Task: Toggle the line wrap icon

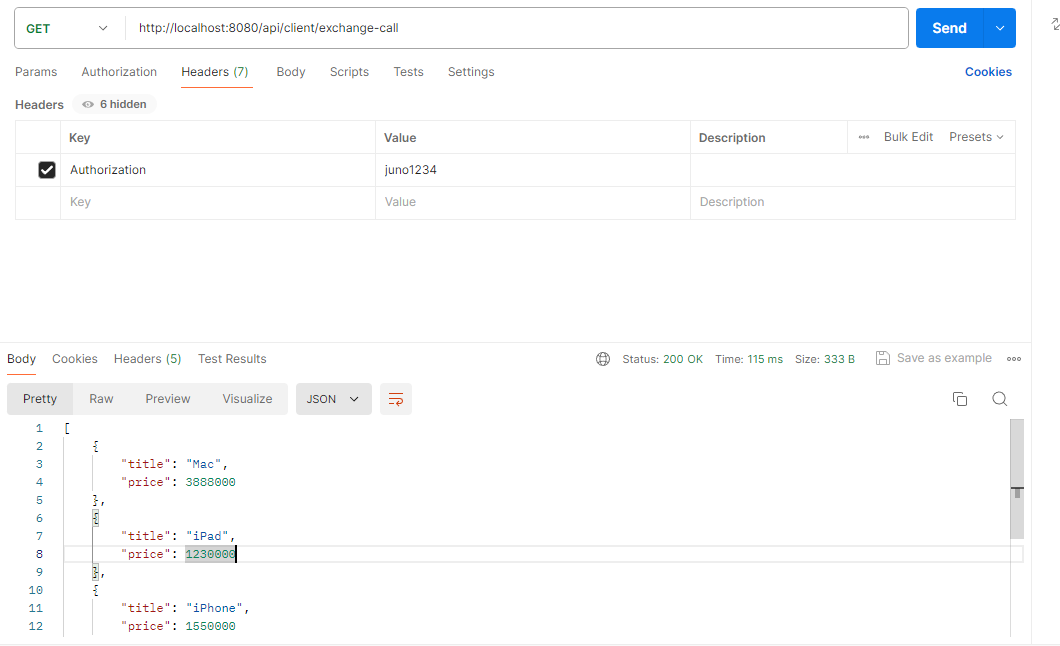Action: (396, 399)
